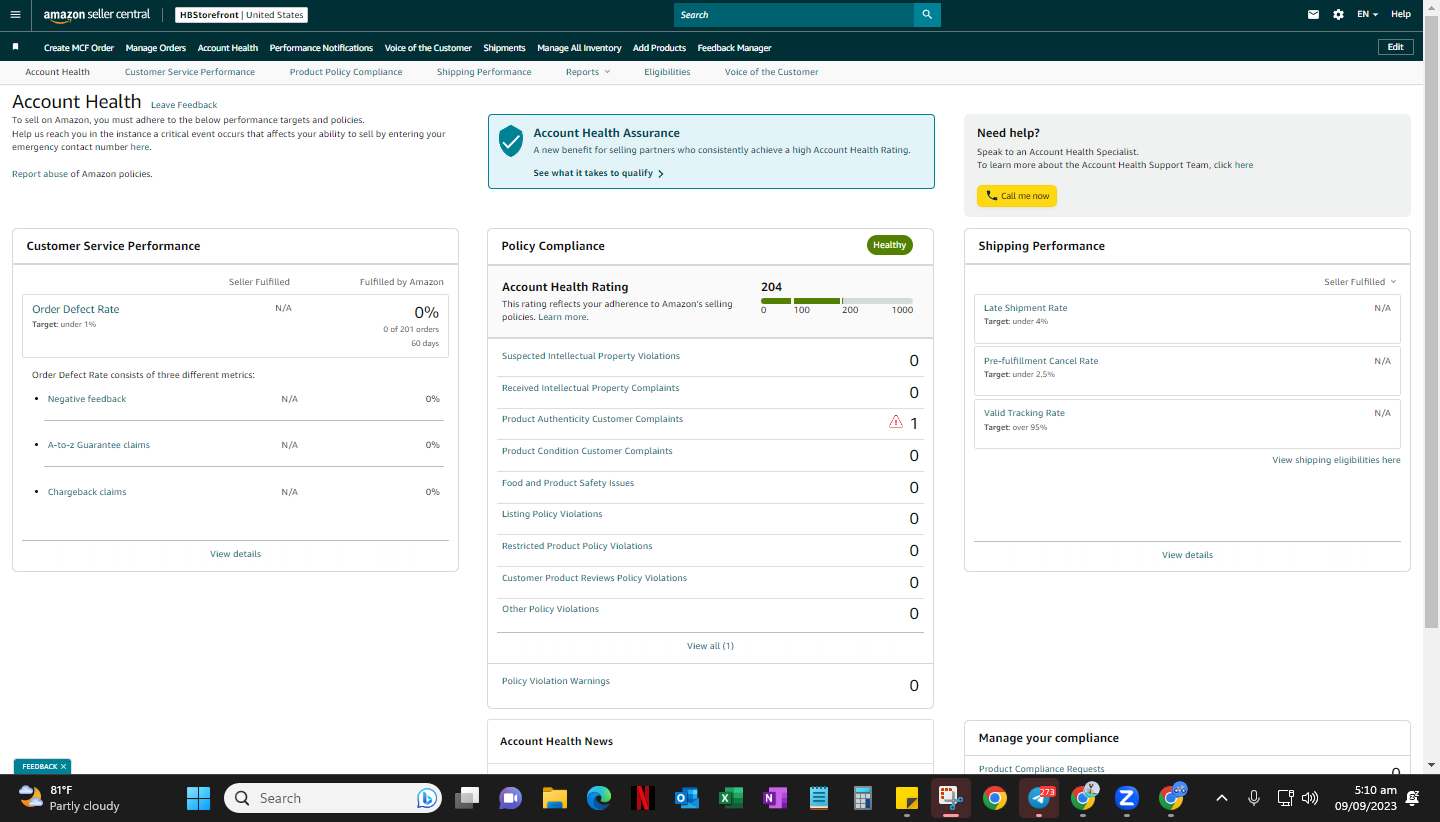This screenshot has width=1440, height=822.
Task: Launch Excel from the taskbar
Action: (730, 798)
